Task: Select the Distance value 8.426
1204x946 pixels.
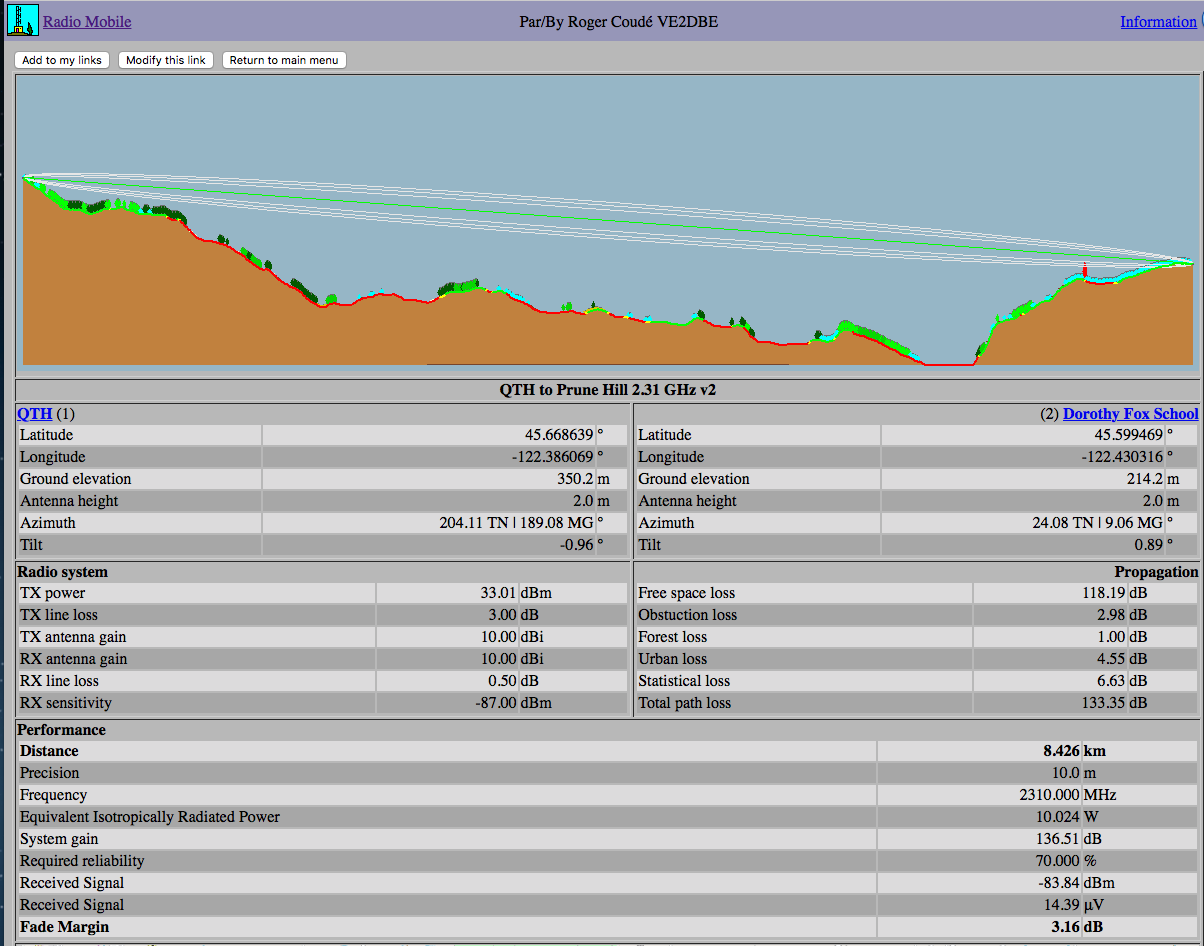Action: click(x=1061, y=751)
